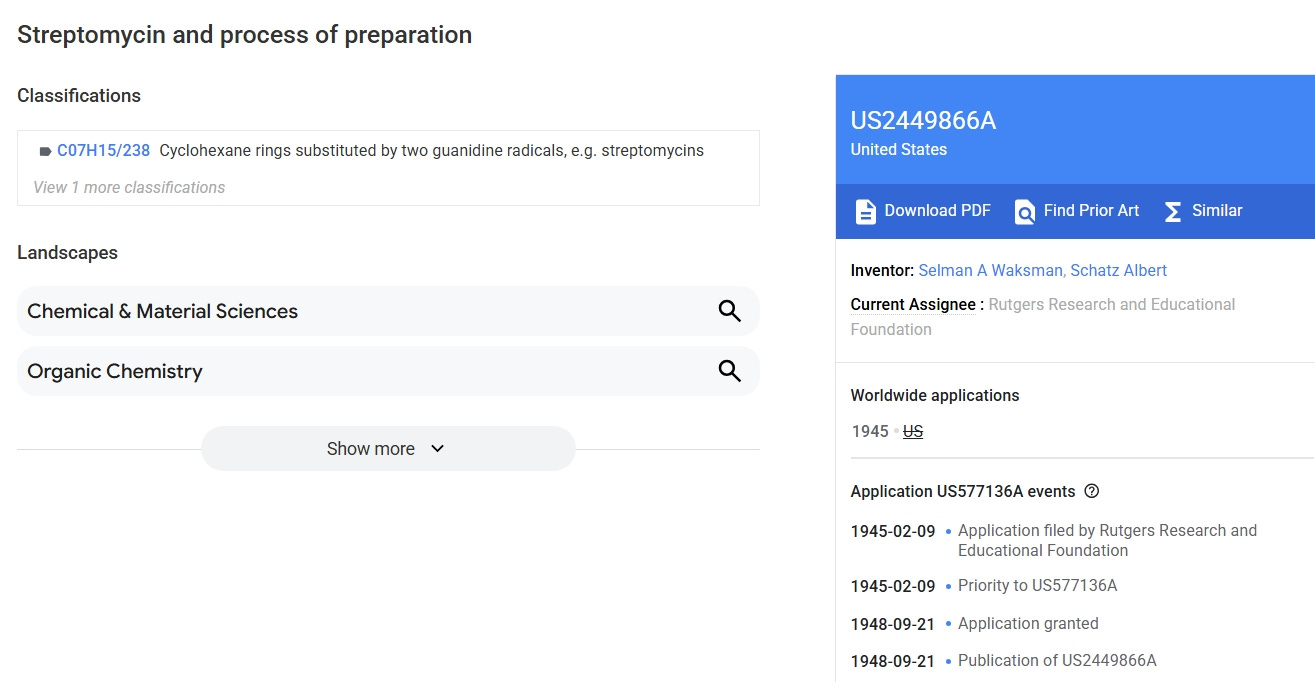Search Organic Chemistry landscape magnifier icon
The image size is (1315, 682).
[x=730, y=371]
